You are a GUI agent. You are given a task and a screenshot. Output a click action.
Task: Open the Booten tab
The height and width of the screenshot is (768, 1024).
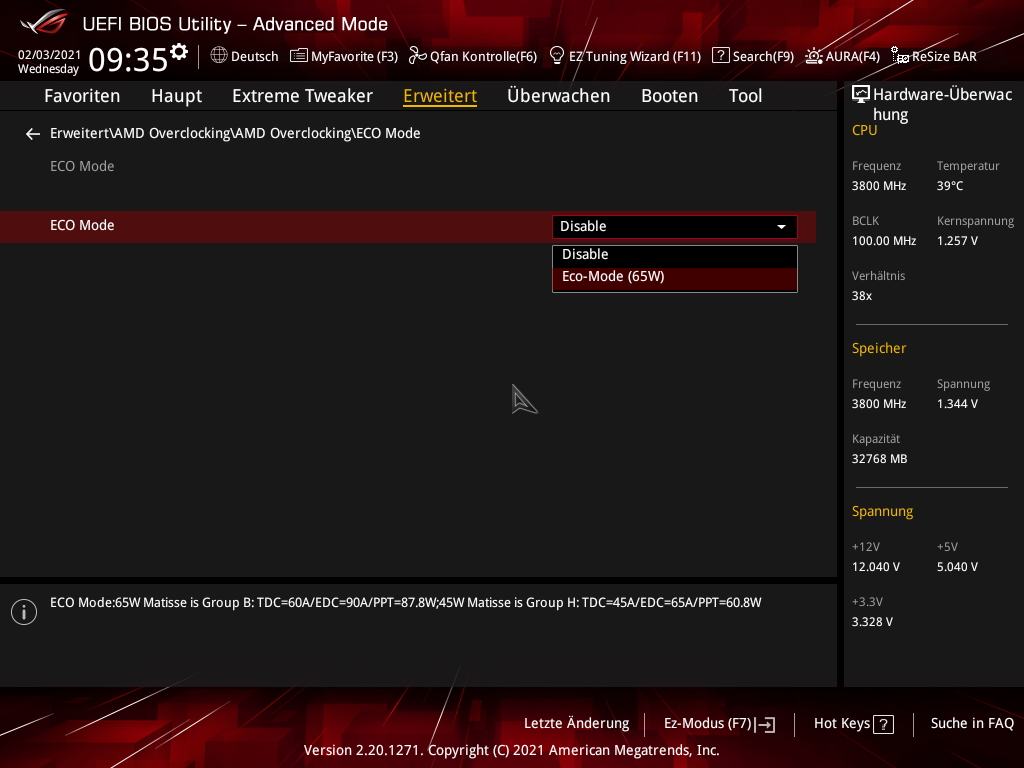[x=669, y=96]
